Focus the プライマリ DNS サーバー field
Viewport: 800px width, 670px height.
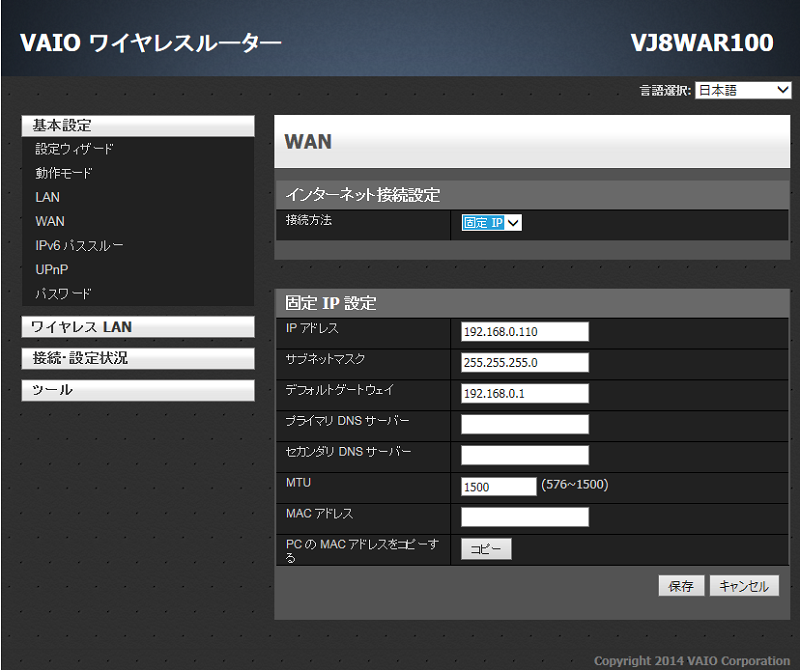pyautogui.click(x=524, y=425)
